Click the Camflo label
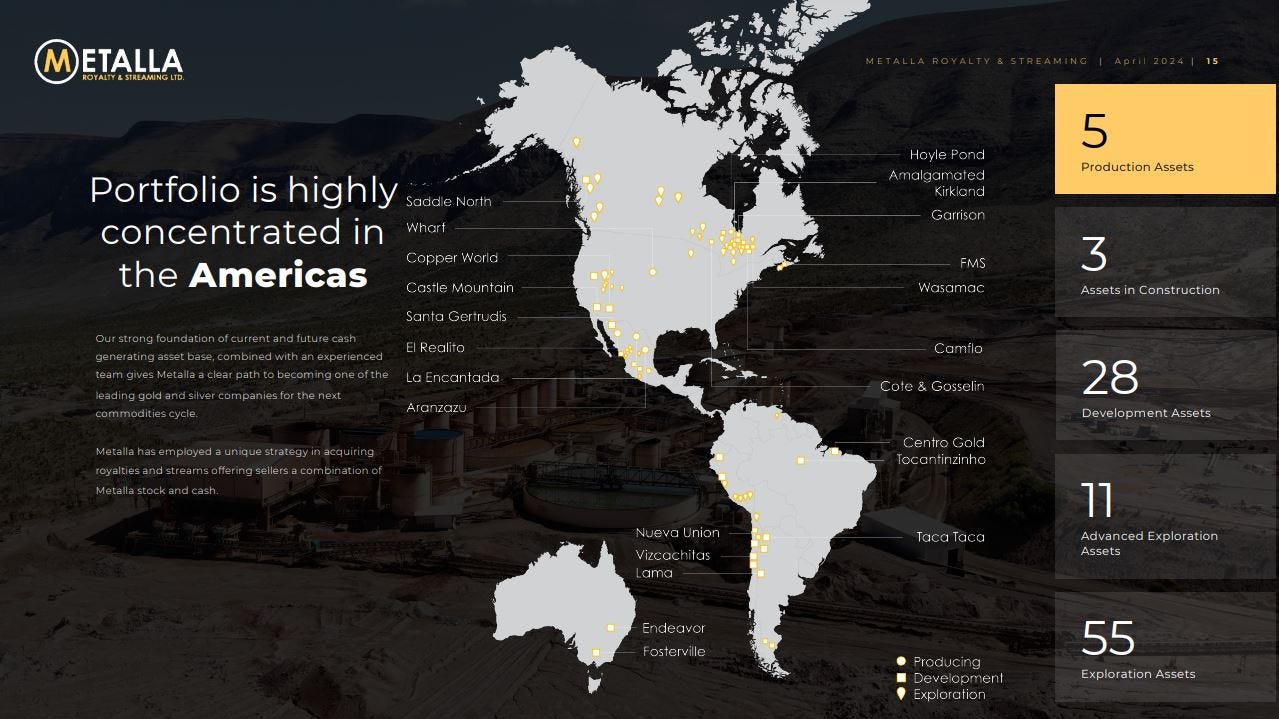Image resolution: width=1279 pixels, height=719 pixels. click(x=959, y=349)
